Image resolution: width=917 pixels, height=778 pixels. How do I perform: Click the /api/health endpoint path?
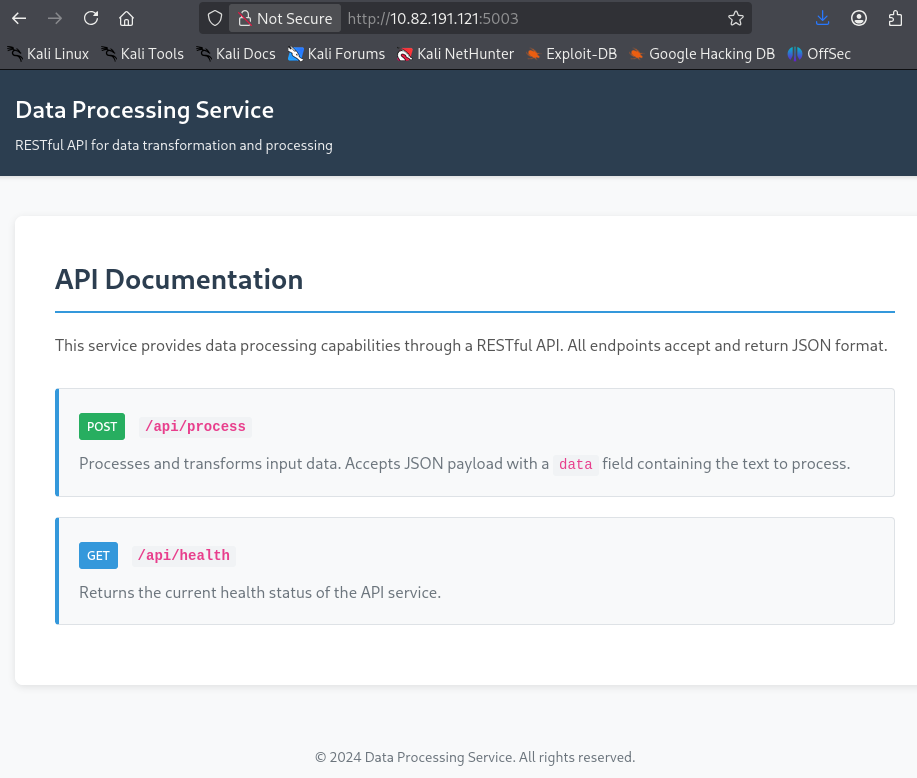tap(184, 555)
